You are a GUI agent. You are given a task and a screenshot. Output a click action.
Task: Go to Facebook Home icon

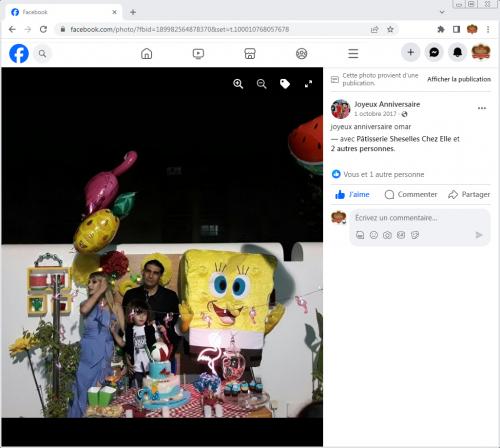(146, 53)
